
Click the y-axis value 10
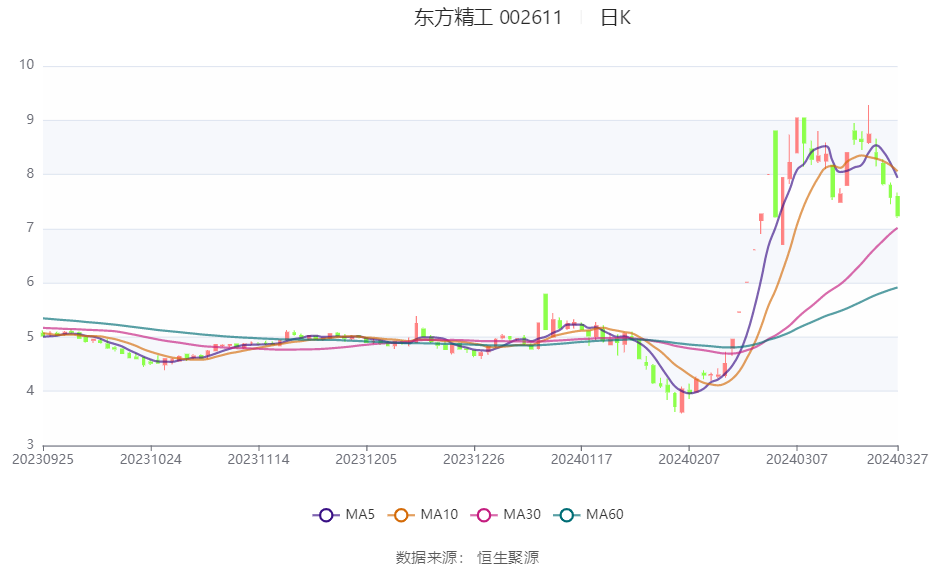(x=27, y=65)
